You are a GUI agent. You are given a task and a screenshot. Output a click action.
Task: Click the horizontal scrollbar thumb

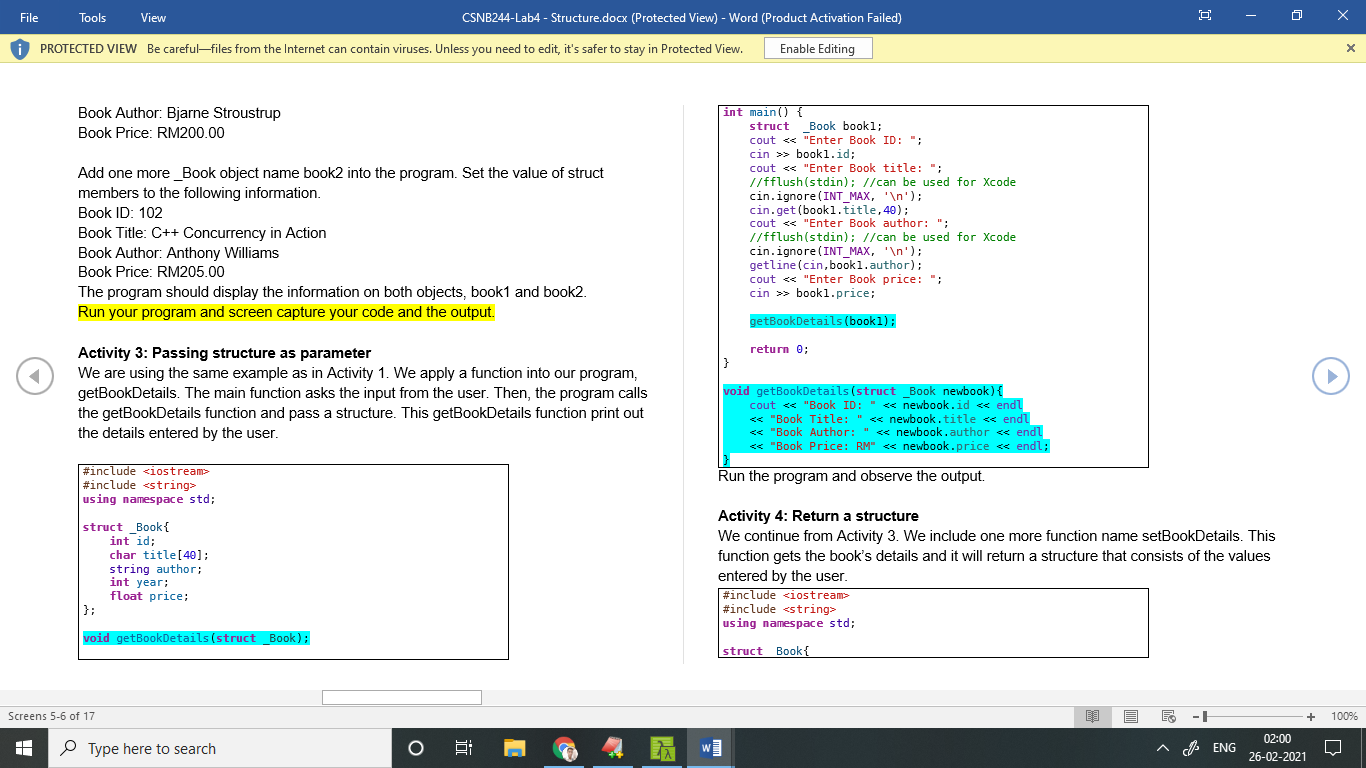(x=401, y=697)
